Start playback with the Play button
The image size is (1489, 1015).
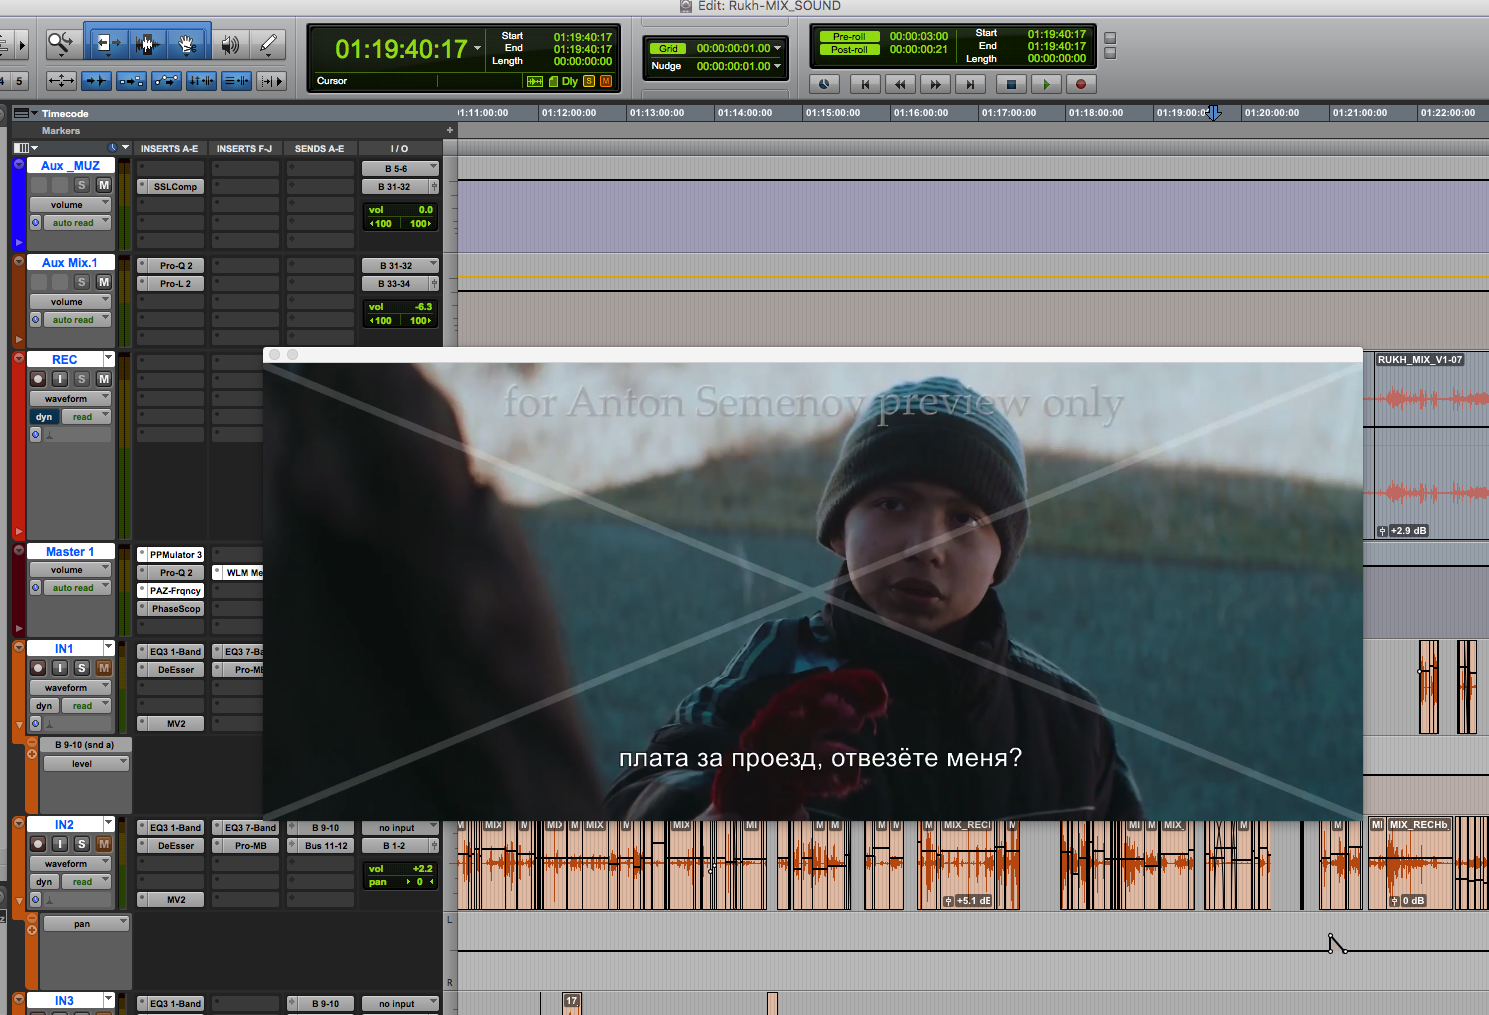pos(1046,85)
